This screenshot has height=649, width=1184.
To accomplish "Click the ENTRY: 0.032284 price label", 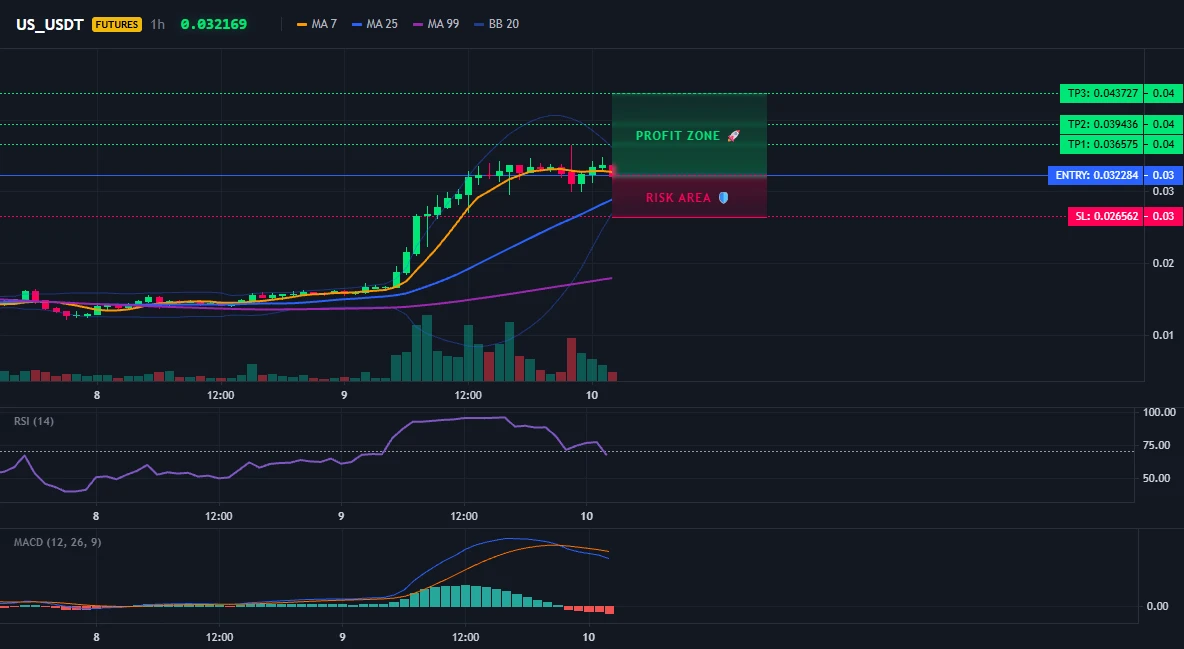I will pos(1096,175).
